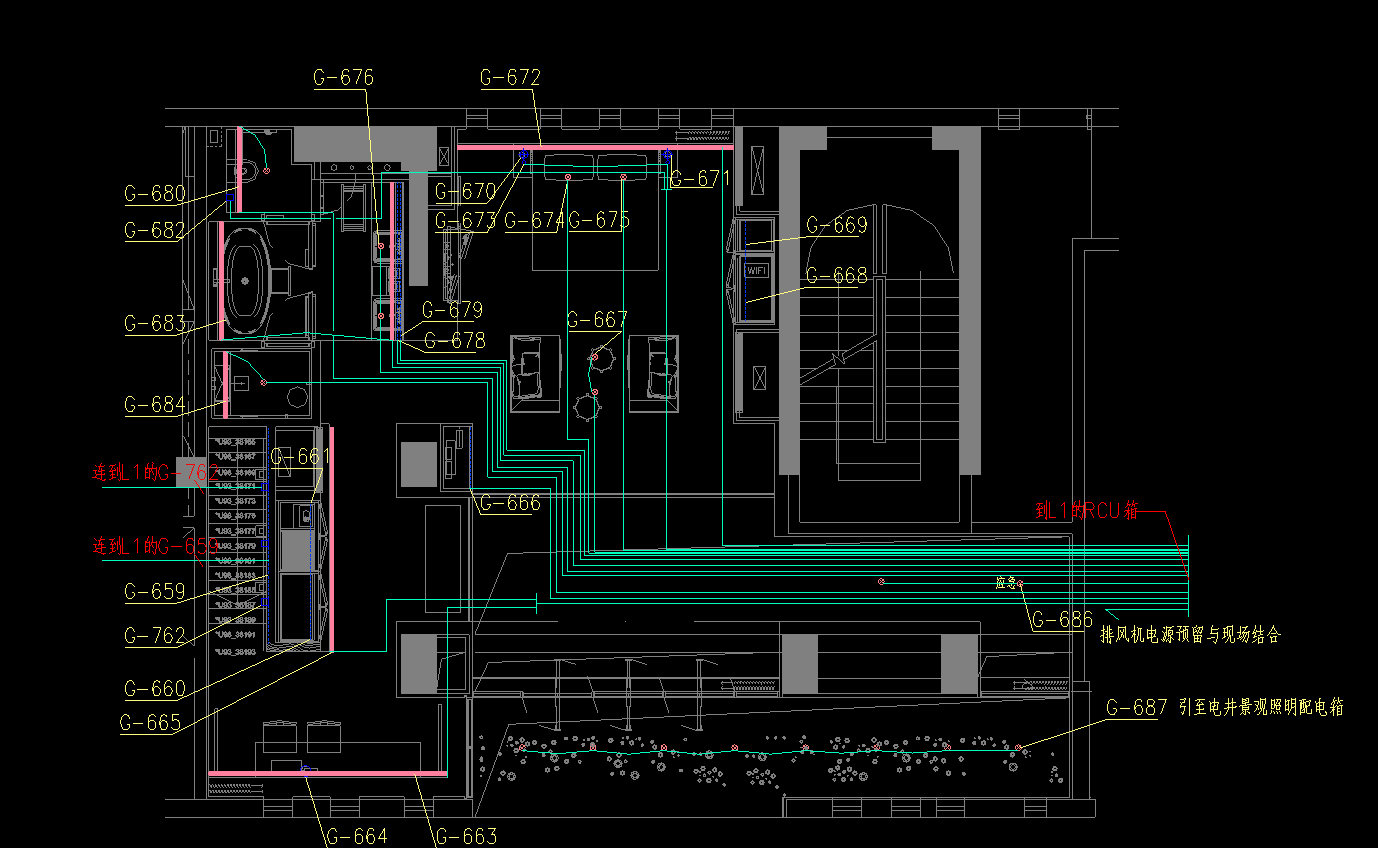
Task: Select the G-683 label beside the bathtub
Action: tap(155, 324)
